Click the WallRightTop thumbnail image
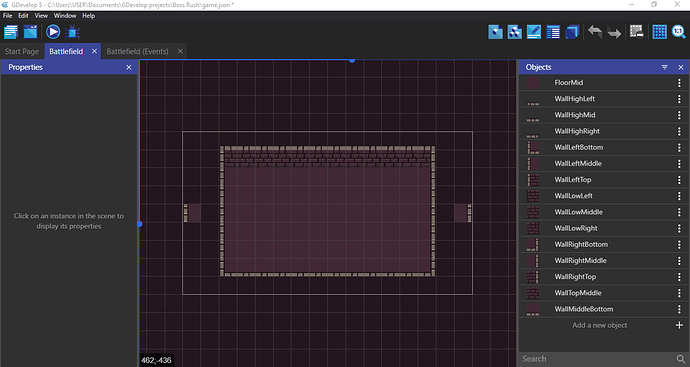 [533, 277]
